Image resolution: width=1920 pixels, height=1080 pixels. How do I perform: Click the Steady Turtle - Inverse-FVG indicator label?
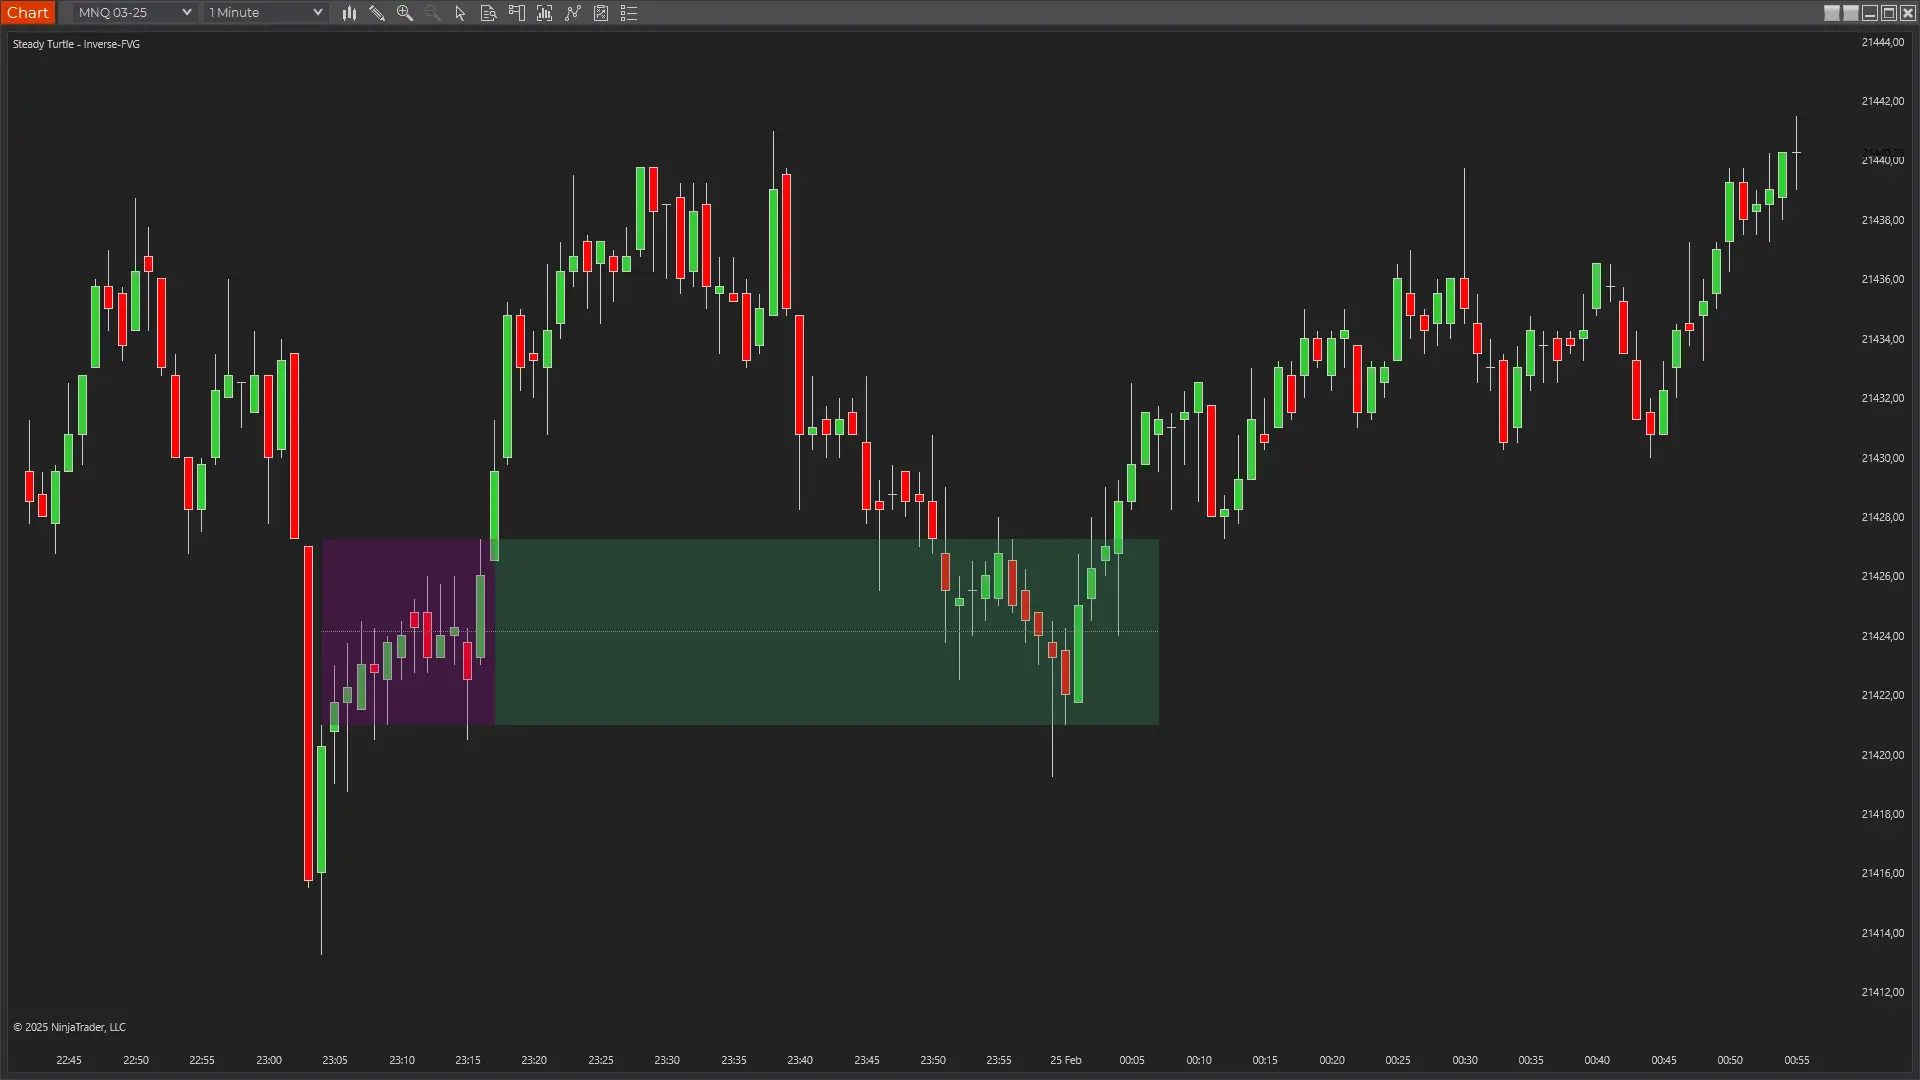coord(76,44)
